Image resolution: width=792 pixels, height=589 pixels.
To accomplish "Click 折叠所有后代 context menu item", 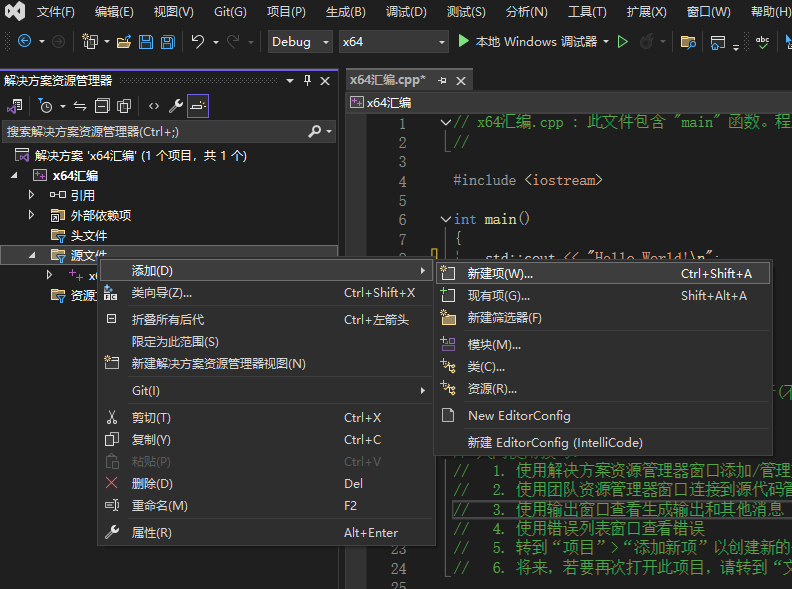I will point(266,320).
